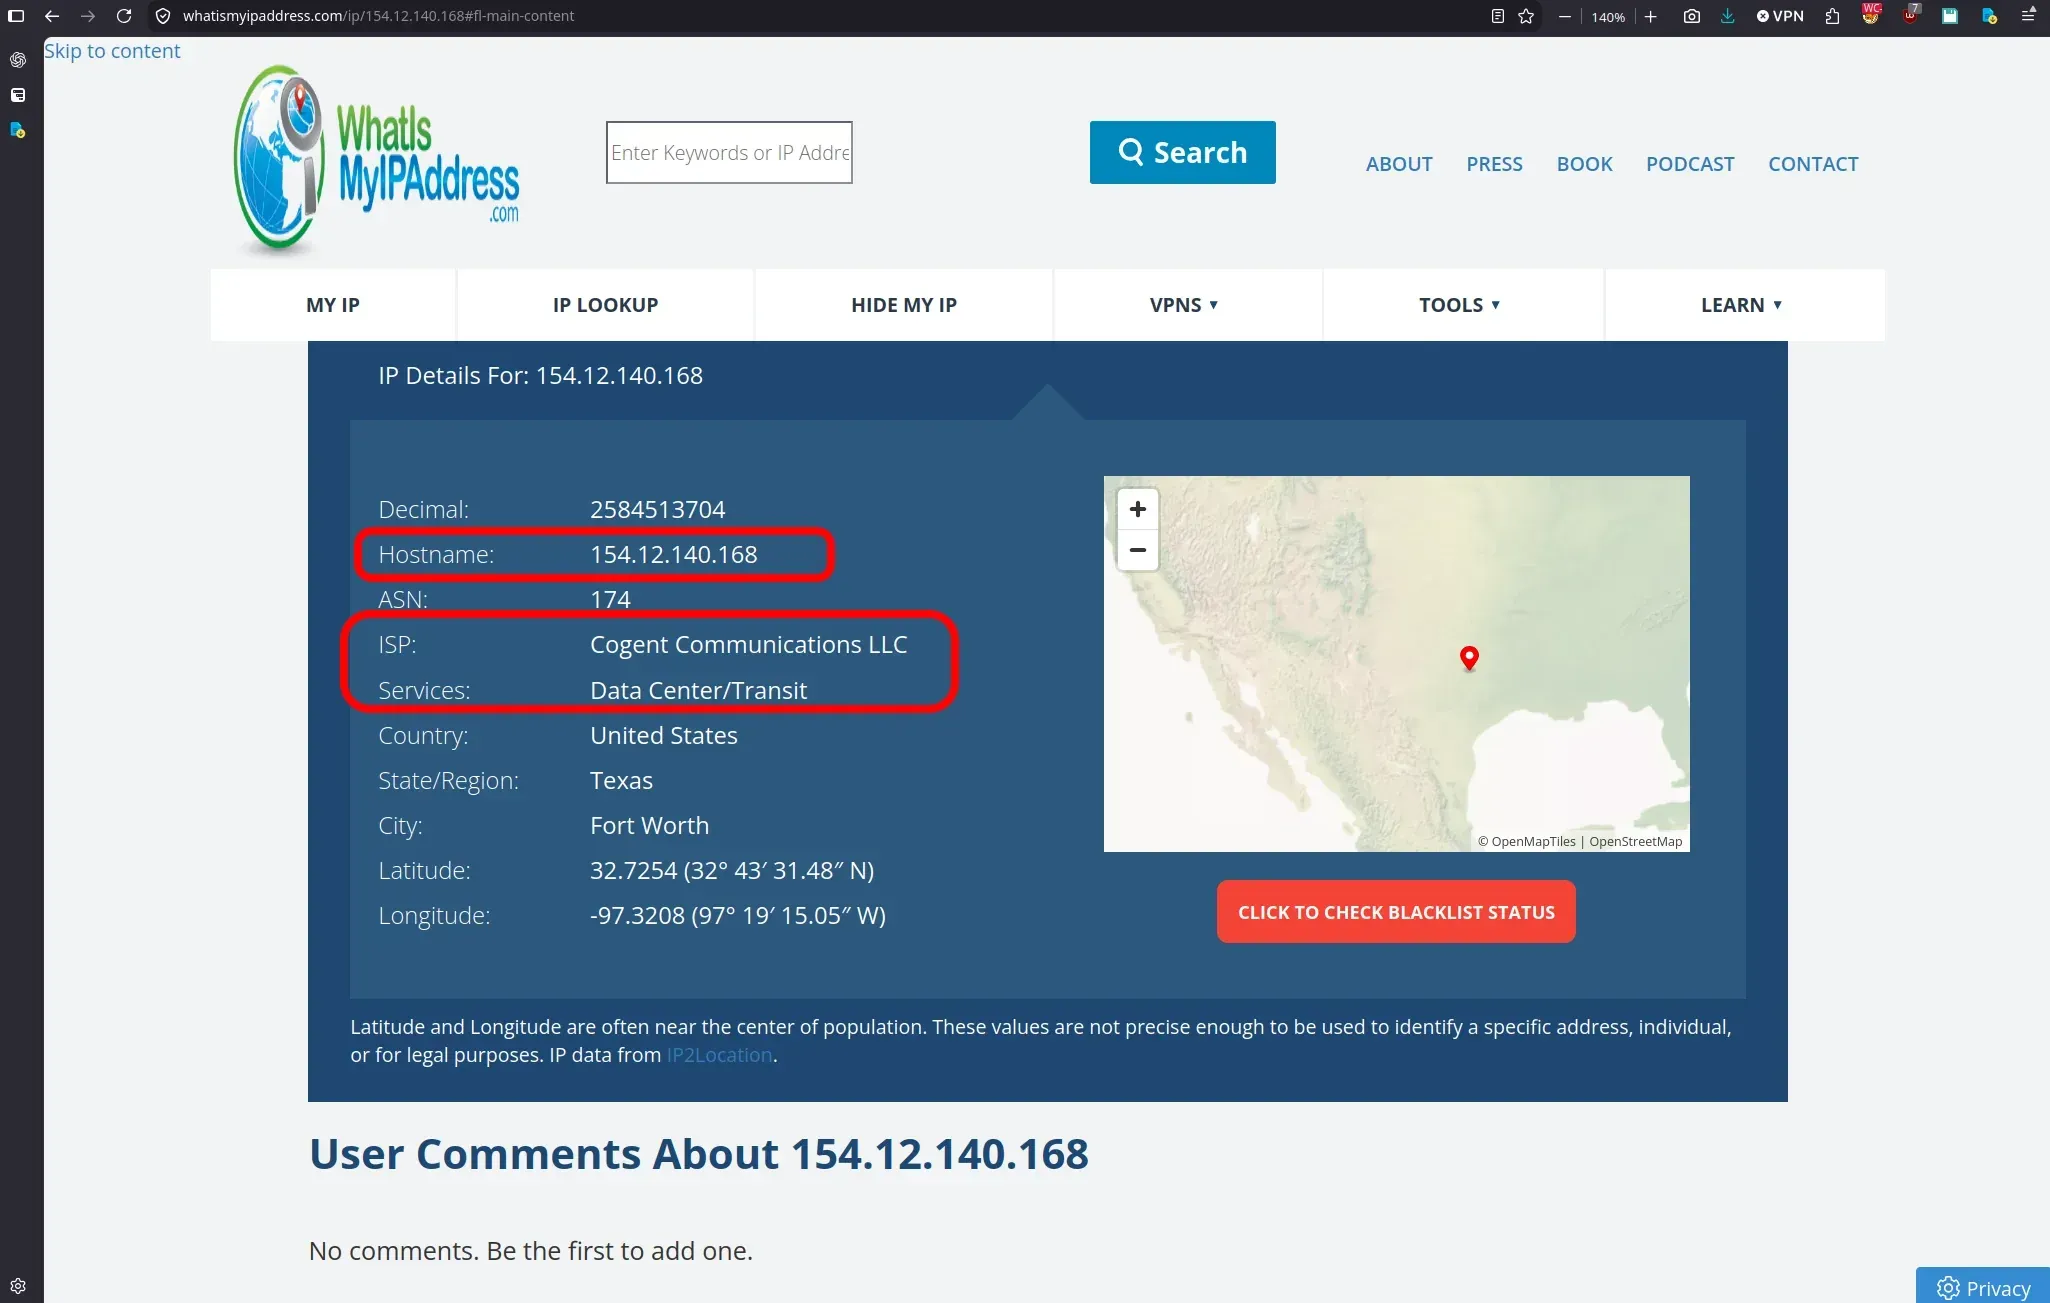
Task: Open reader view icon in address bar
Action: click(x=1497, y=16)
